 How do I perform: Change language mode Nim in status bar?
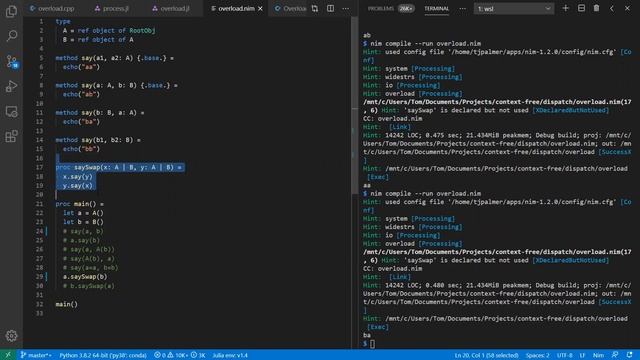(x=598, y=355)
